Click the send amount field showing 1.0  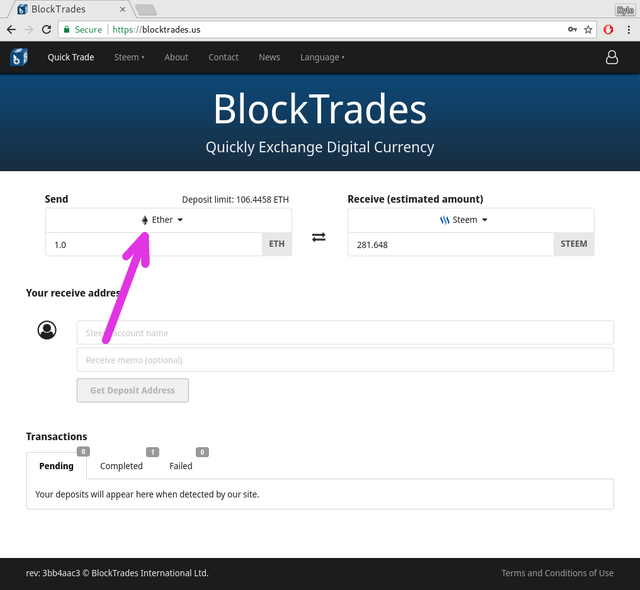(154, 244)
